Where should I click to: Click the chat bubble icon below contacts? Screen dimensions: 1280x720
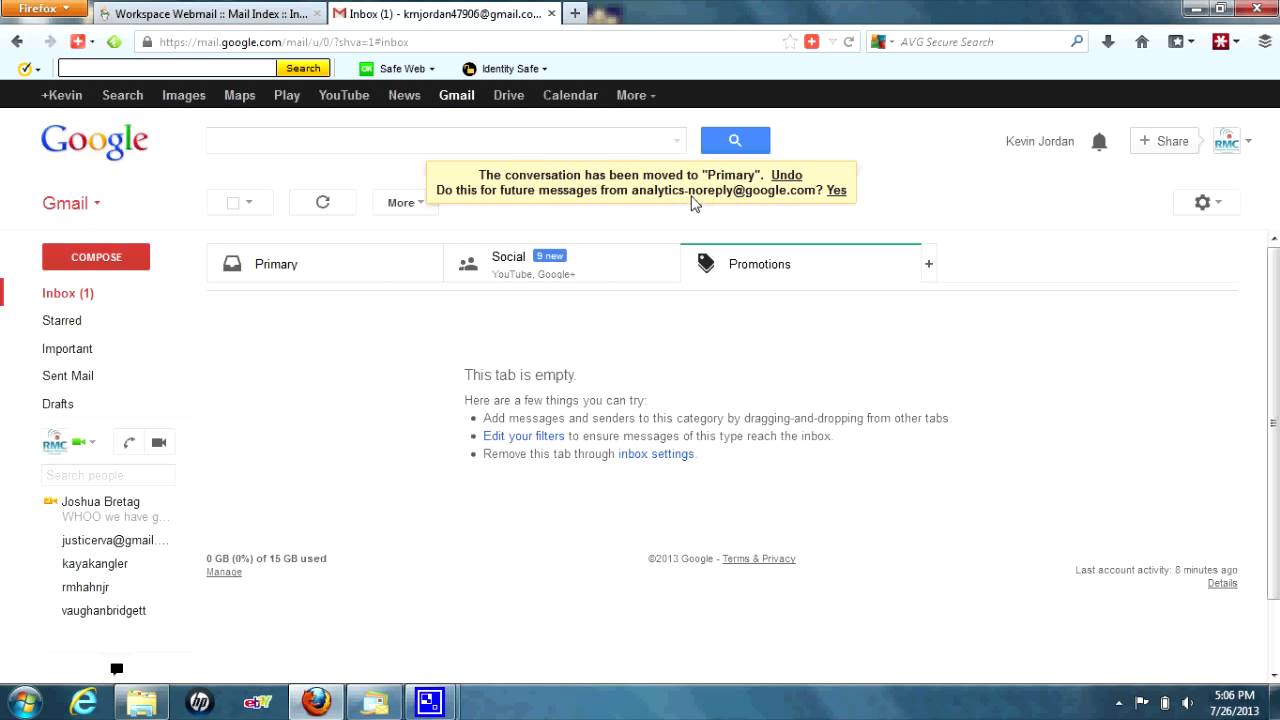tap(117, 668)
